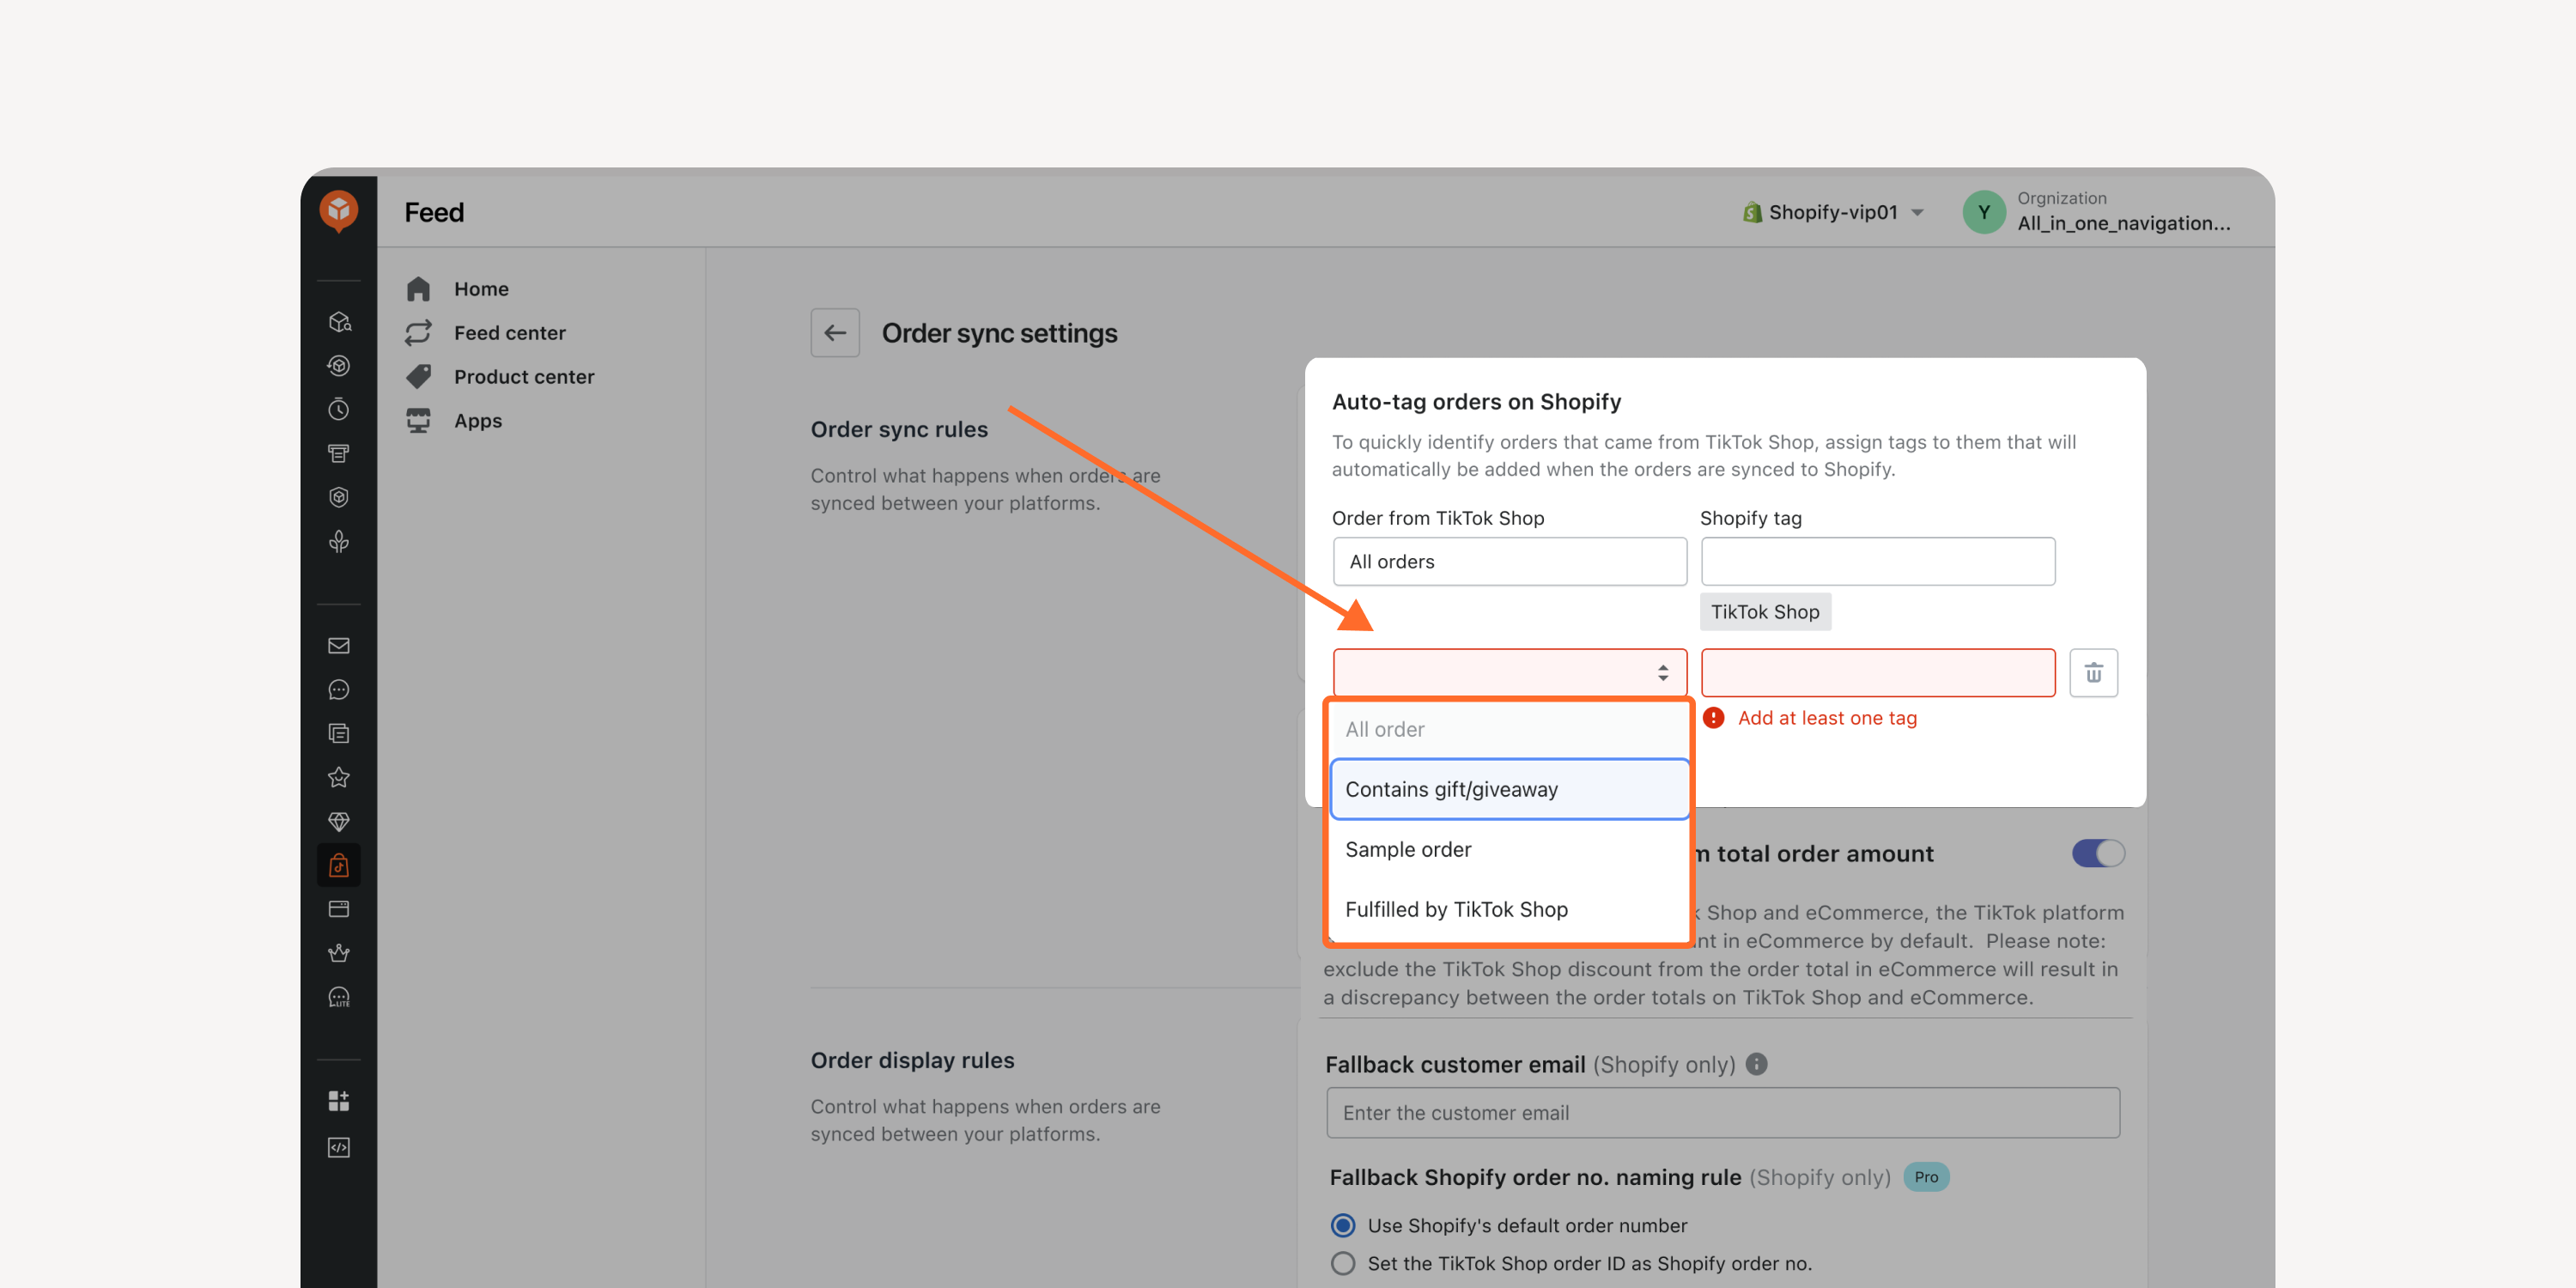Screen dimensions: 2576x1288
Task: Open the stopwatch icon in sidebar
Action: (339, 410)
